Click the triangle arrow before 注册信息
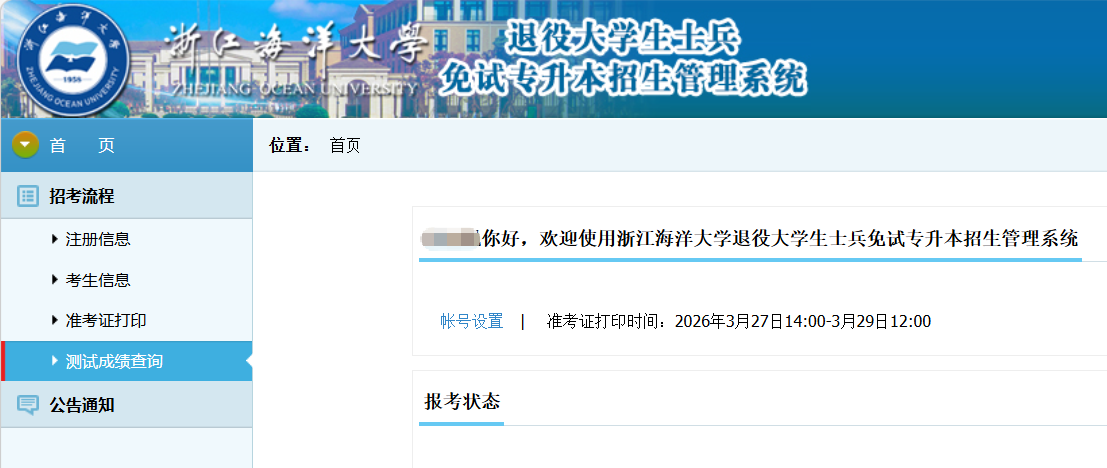 click(x=54, y=239)
